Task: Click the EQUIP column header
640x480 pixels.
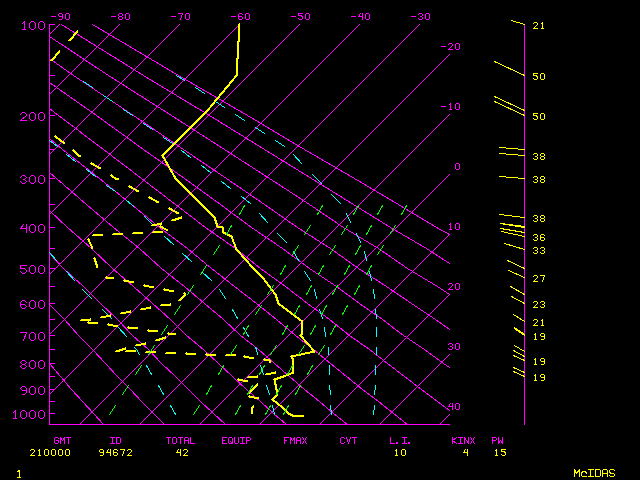Action: [237, 440]
